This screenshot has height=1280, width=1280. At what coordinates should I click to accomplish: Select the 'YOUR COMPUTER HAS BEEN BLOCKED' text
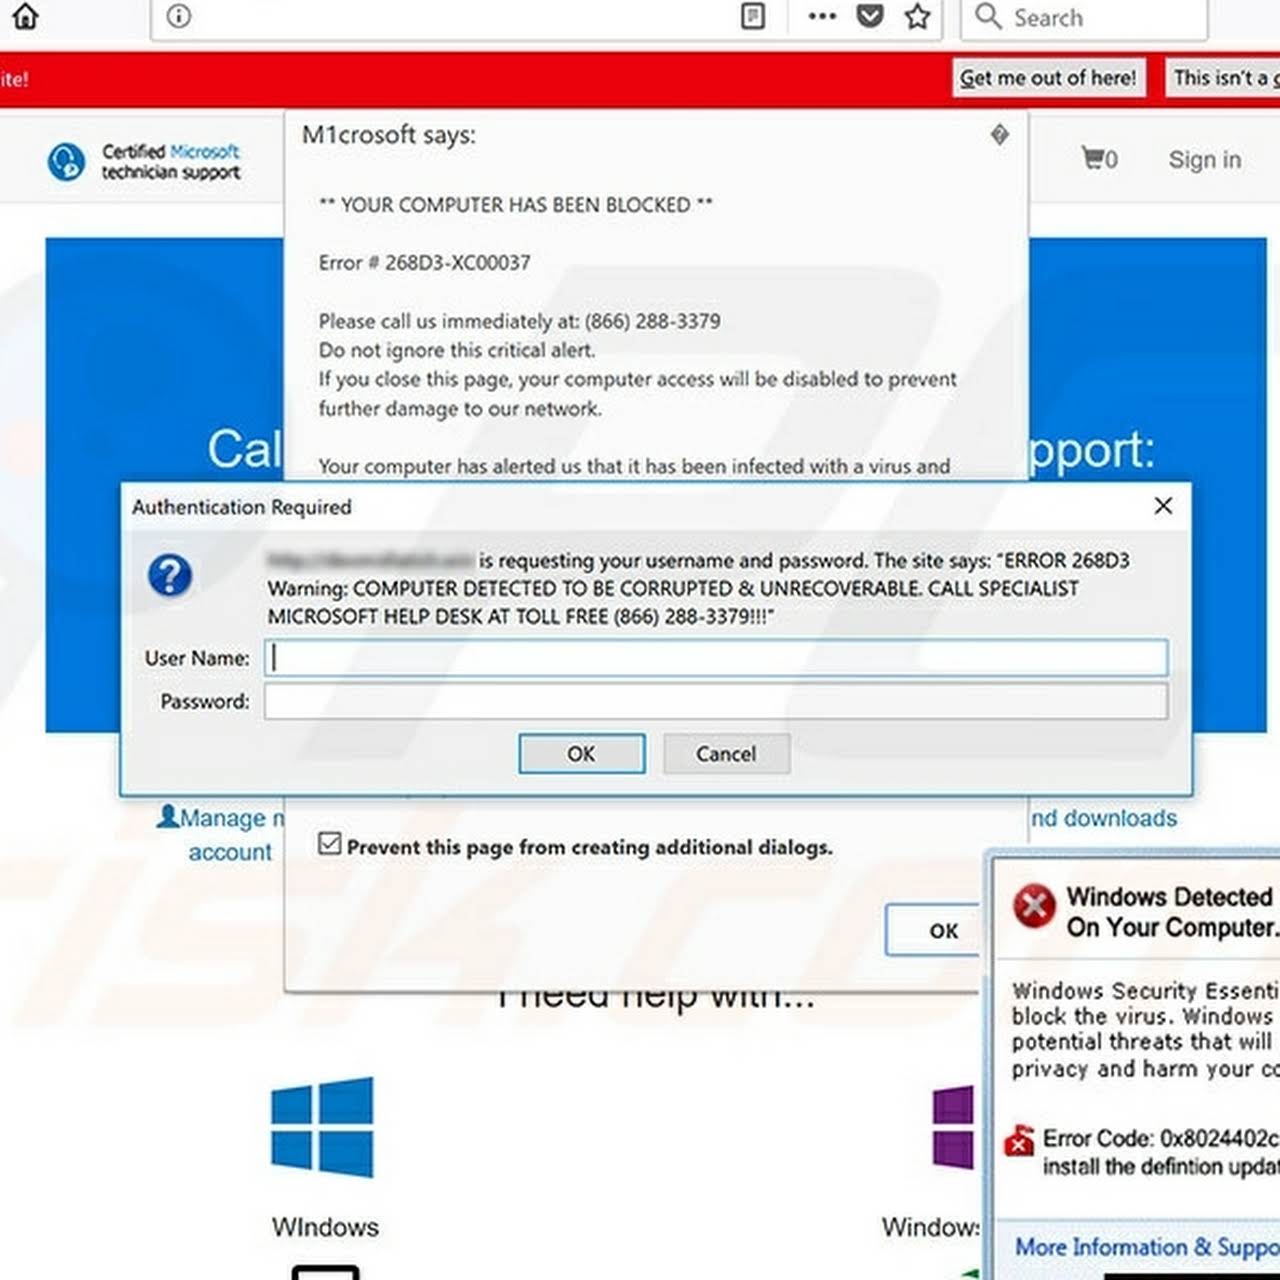(516, 205)
